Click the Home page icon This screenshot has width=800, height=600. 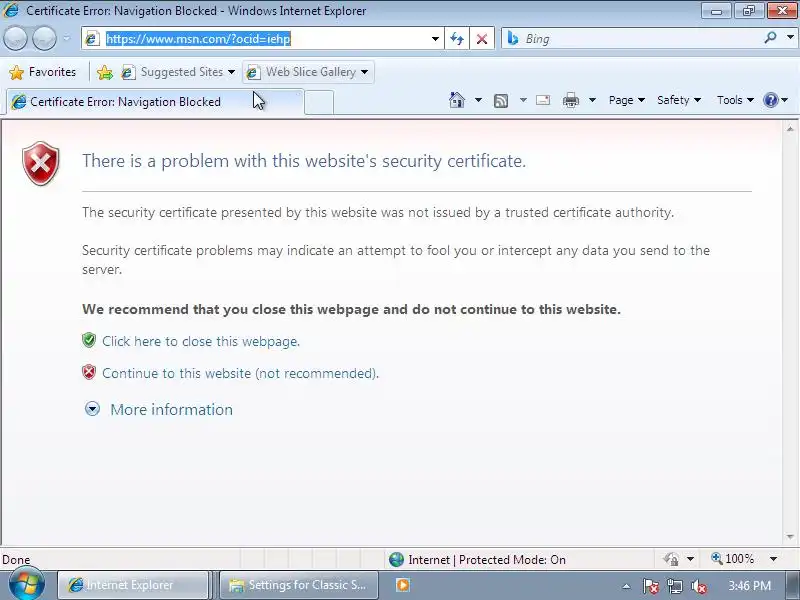[457, 100]
